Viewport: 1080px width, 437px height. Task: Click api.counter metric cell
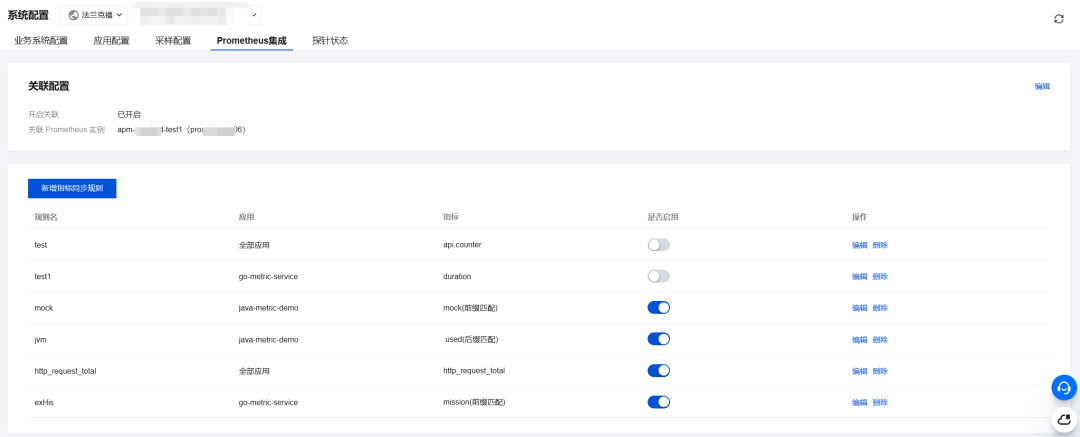click(462, 245)
